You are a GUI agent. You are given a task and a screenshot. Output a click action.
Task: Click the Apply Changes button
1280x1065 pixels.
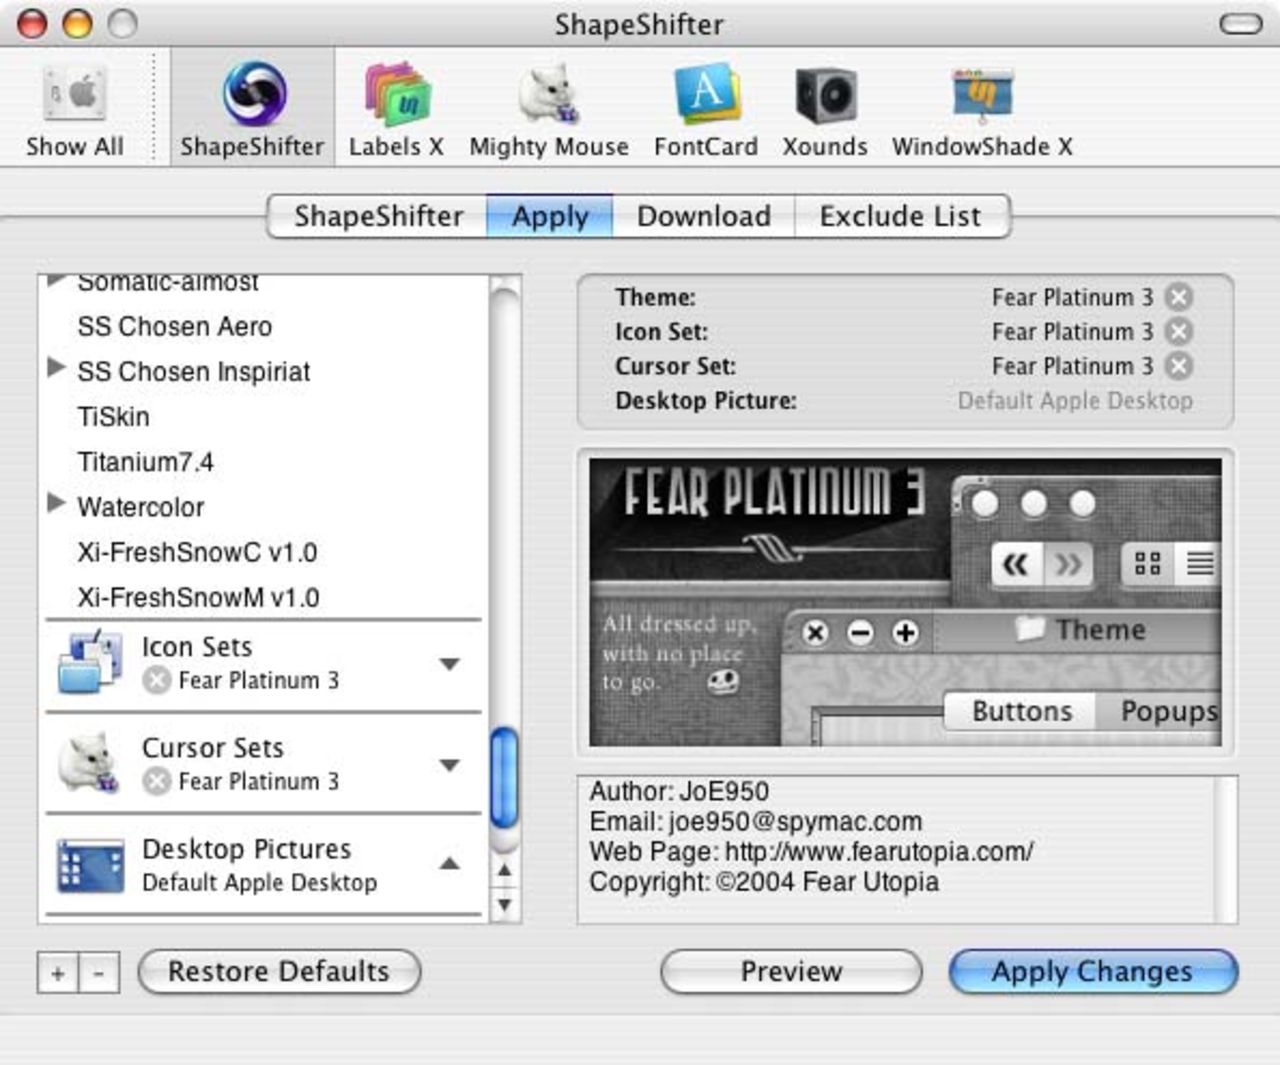point(1092,971)
